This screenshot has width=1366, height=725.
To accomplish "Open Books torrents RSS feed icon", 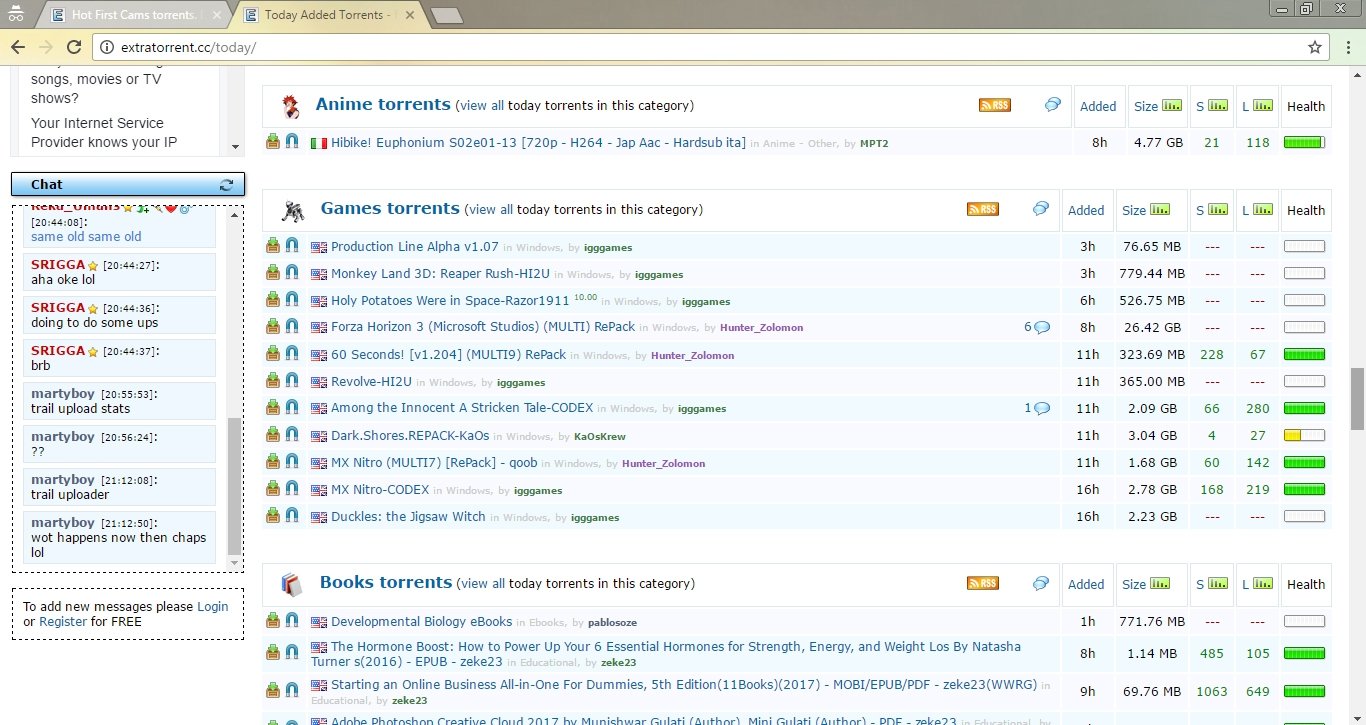I will click(983, 583).
